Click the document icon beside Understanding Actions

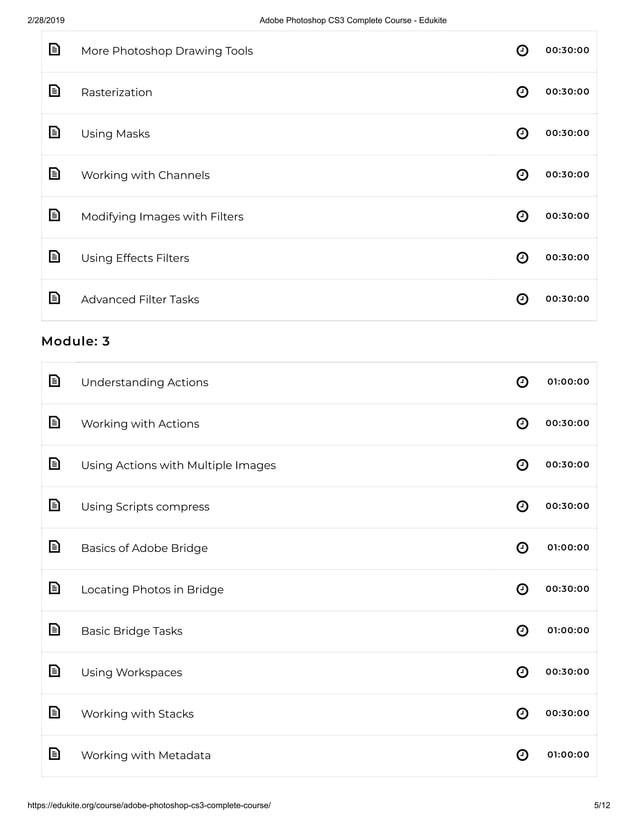coord(55,381)
